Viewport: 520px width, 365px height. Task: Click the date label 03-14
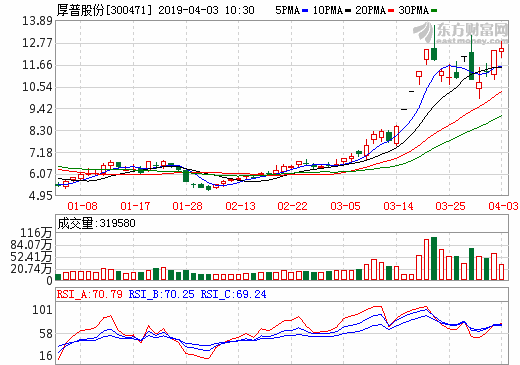tap(398, 206)
